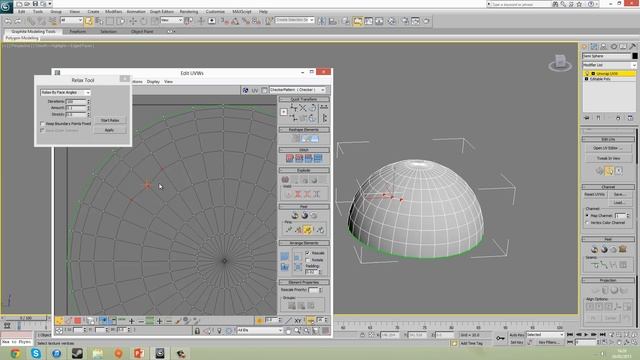Select the Move tool in main toolbar

133,21
